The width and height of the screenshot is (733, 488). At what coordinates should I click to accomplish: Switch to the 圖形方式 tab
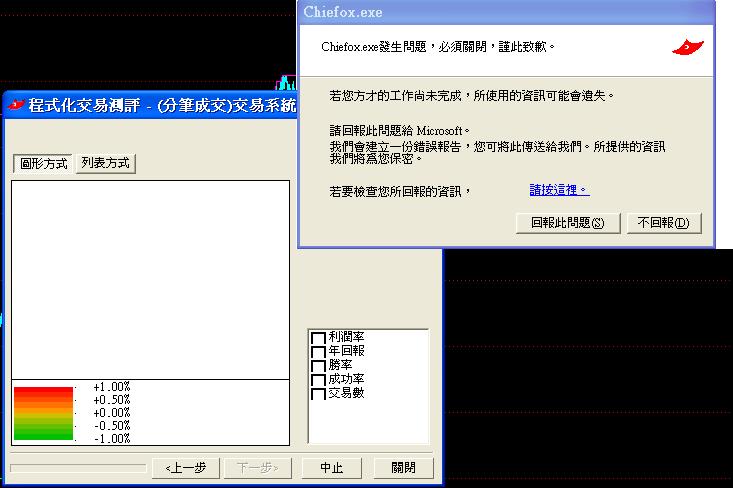click(44, 163)
